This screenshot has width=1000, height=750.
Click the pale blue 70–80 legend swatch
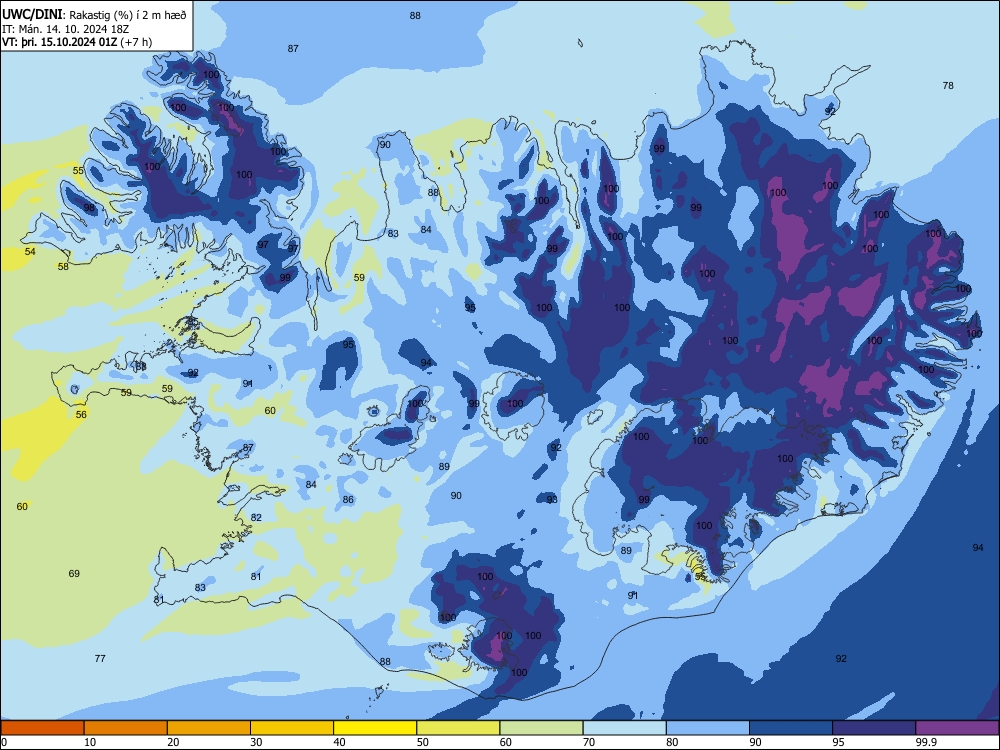(624, 728)
